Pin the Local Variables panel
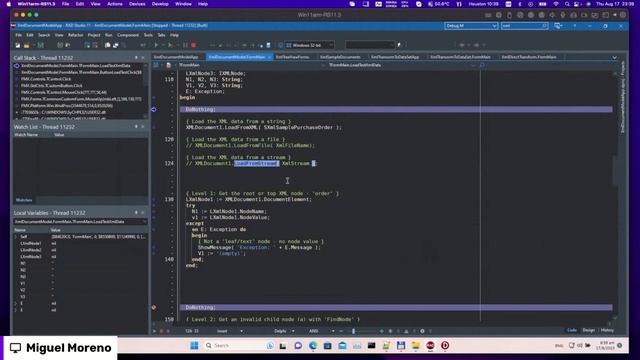Image resolution: width=640 pixels, height=360 pixels. (x=136, y=213)
